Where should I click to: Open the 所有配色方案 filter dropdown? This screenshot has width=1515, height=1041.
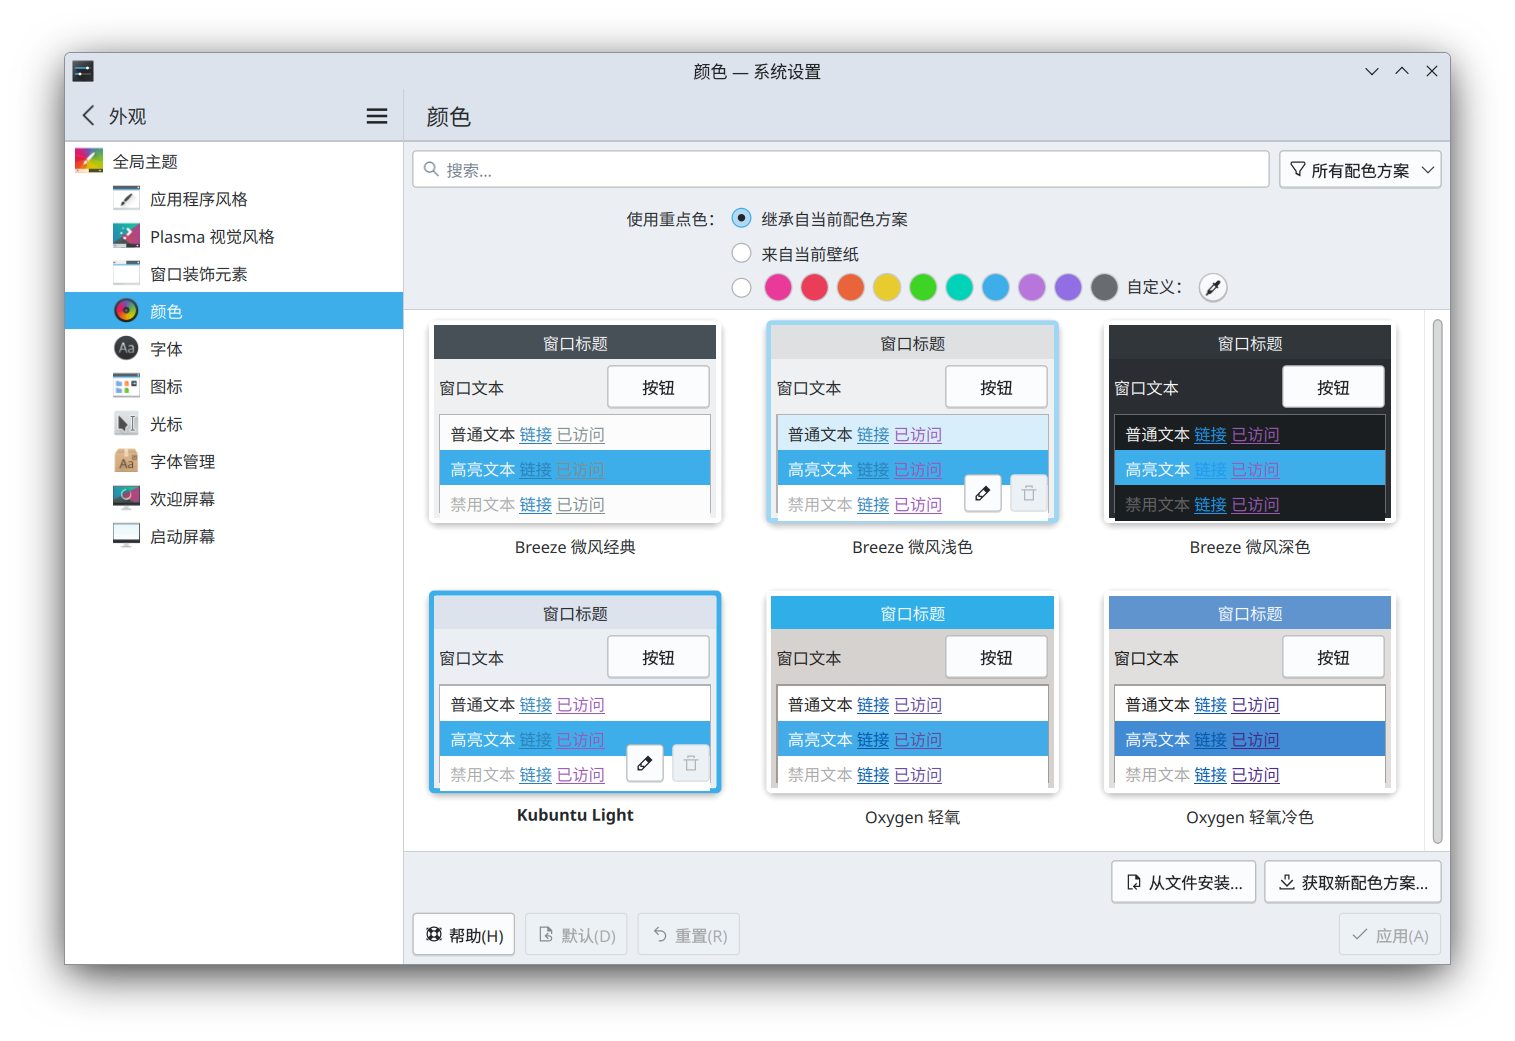coord(1360,170)
